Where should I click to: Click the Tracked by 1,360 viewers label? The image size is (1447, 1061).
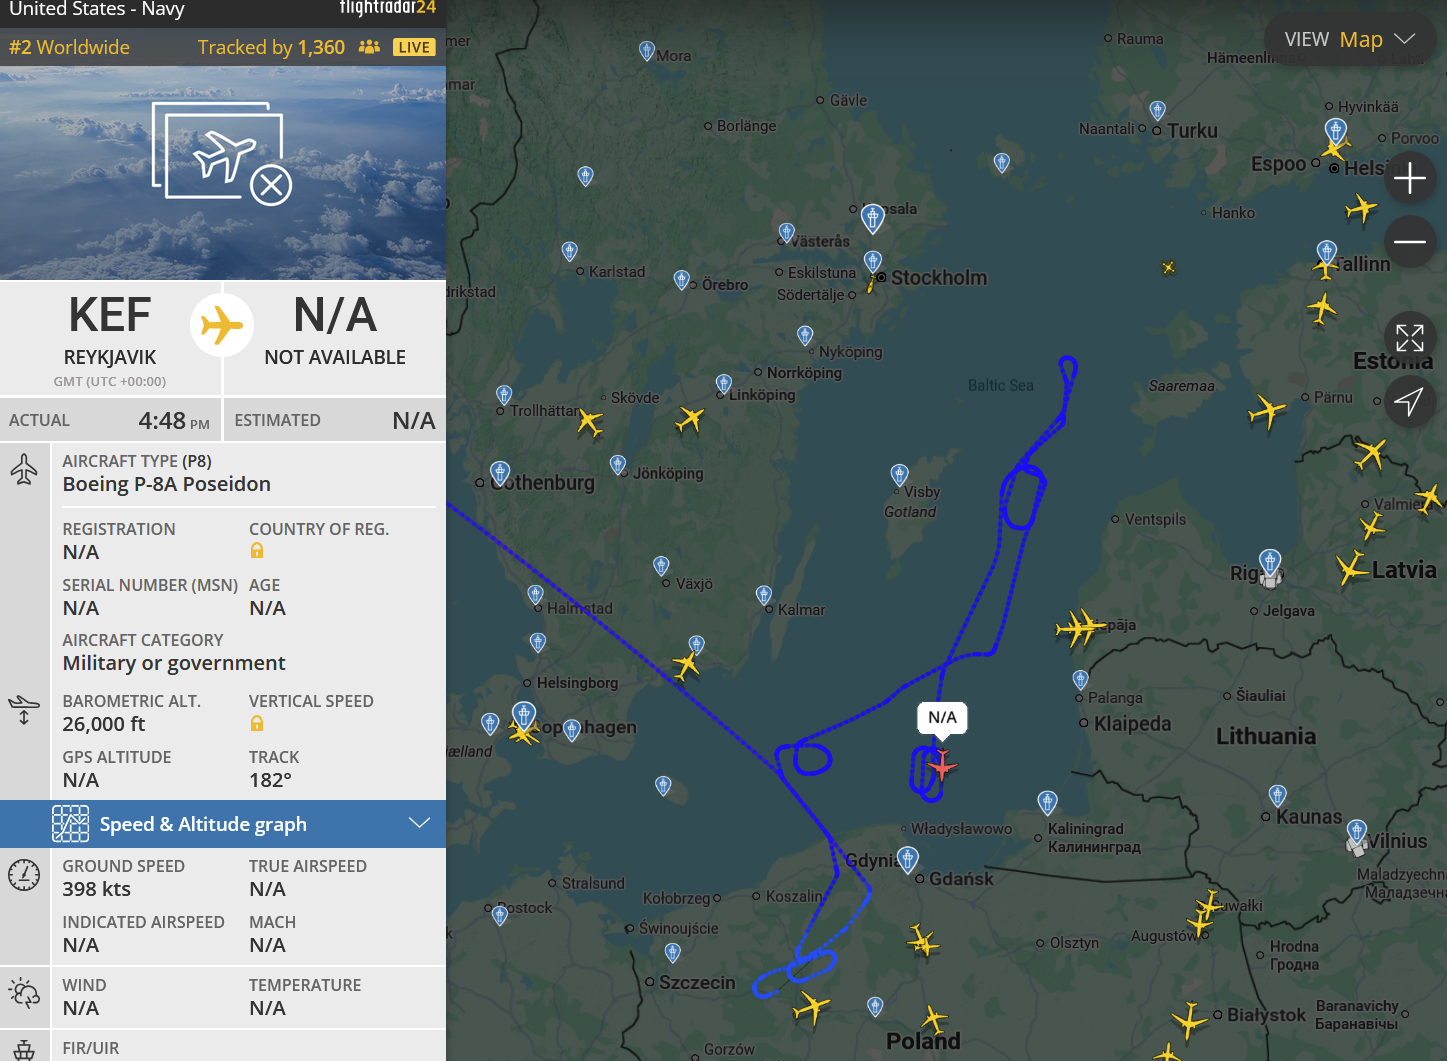tap(271, 47)
